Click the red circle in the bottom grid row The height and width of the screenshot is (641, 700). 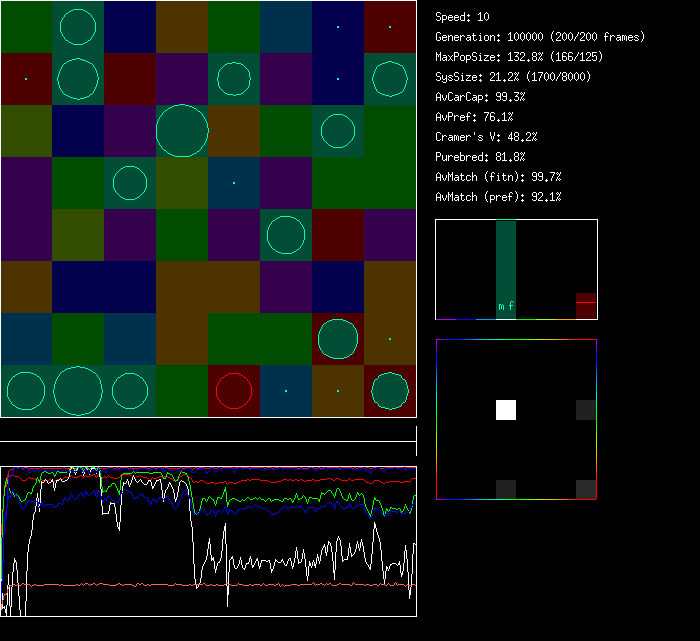tap(234, 391)
